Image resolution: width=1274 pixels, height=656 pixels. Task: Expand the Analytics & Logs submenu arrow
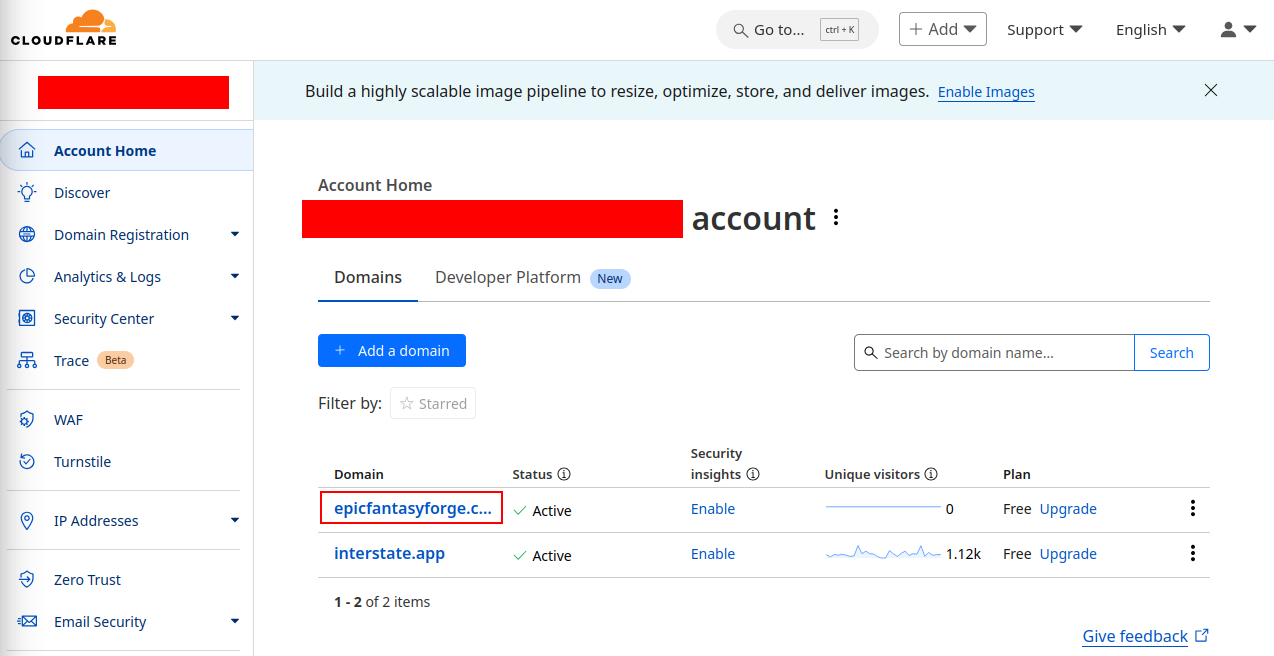pos(235,276)
